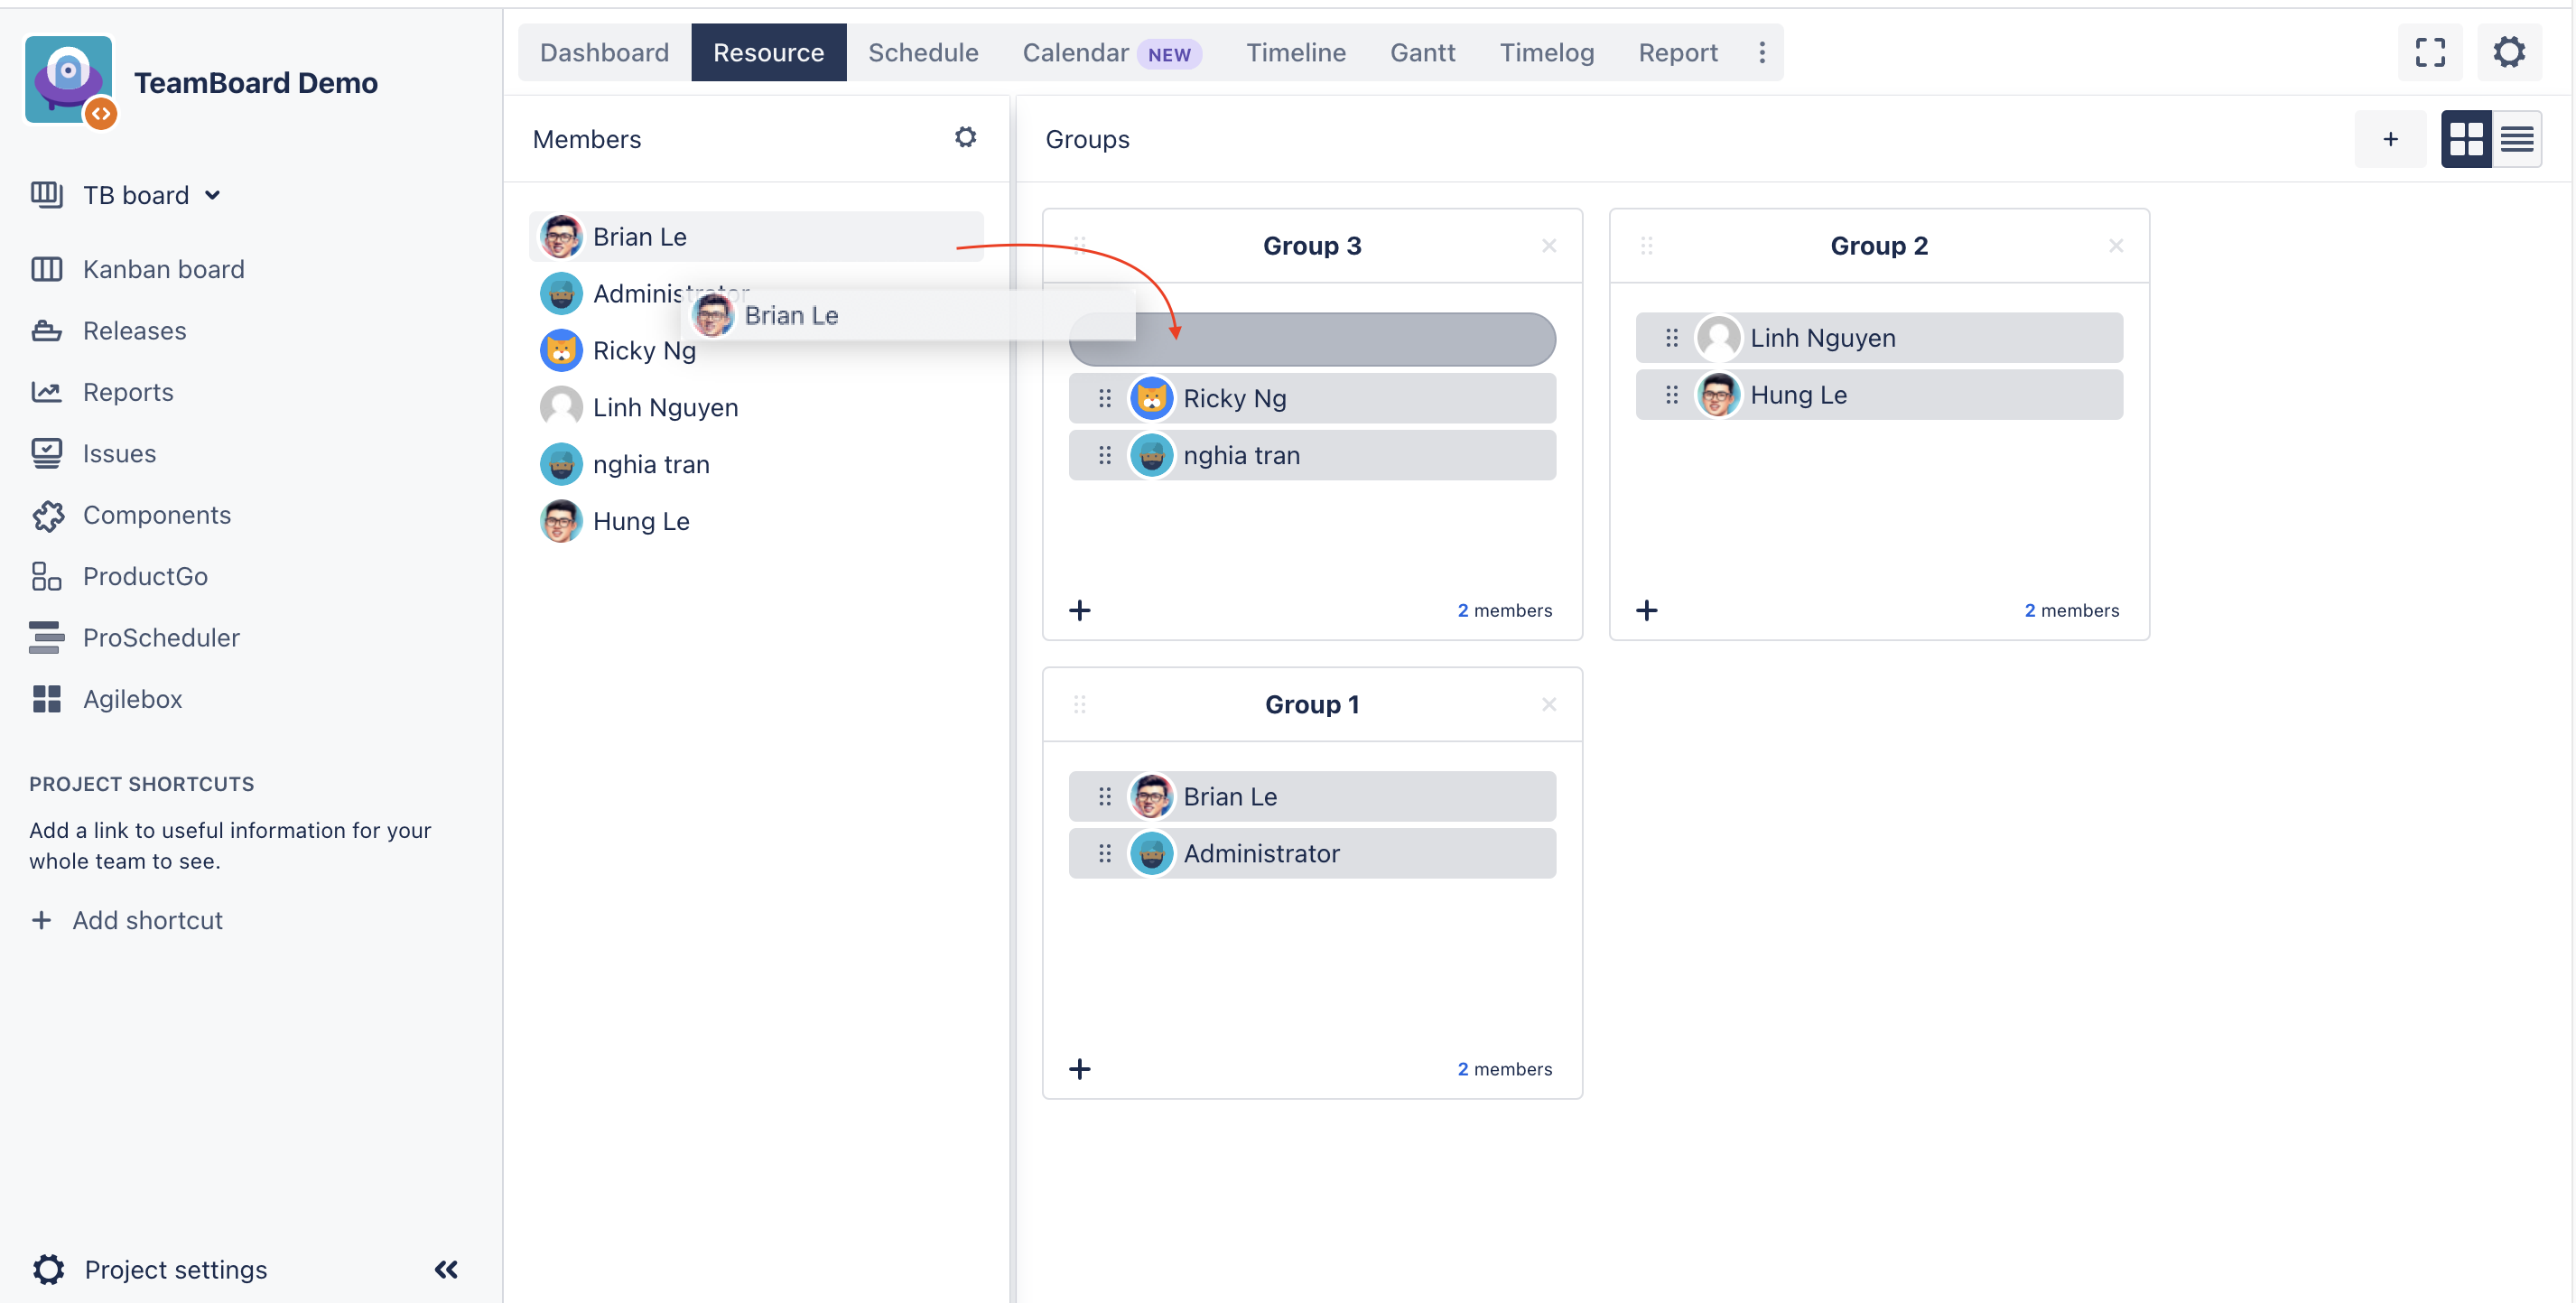Viewport: 2576px width, 1303px height.
Task: Switch to the Dashboard tab
Action: (603, 50)
